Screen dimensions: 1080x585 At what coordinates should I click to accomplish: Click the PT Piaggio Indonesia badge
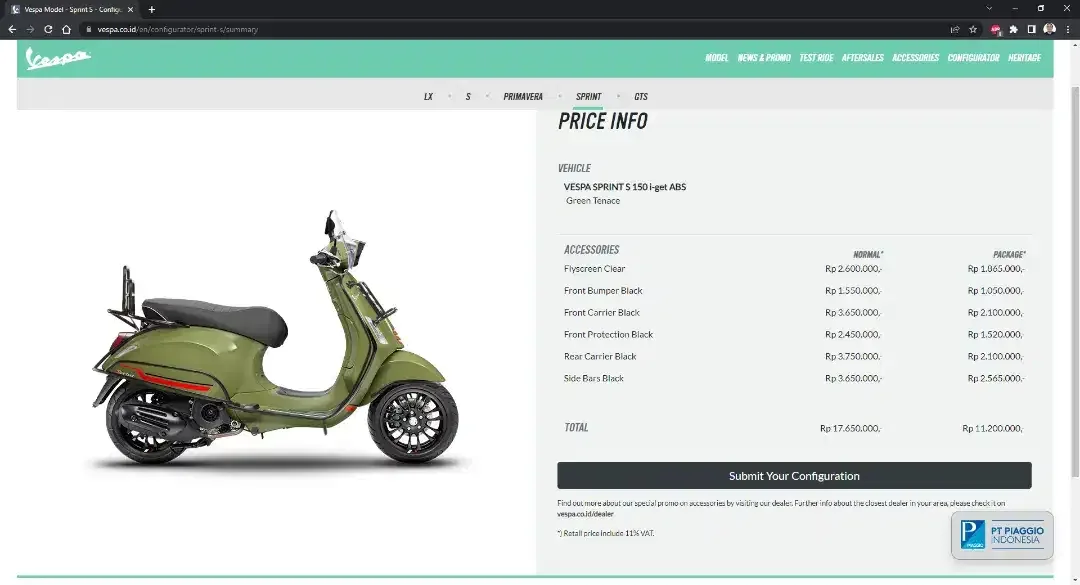pos(1002,535)
